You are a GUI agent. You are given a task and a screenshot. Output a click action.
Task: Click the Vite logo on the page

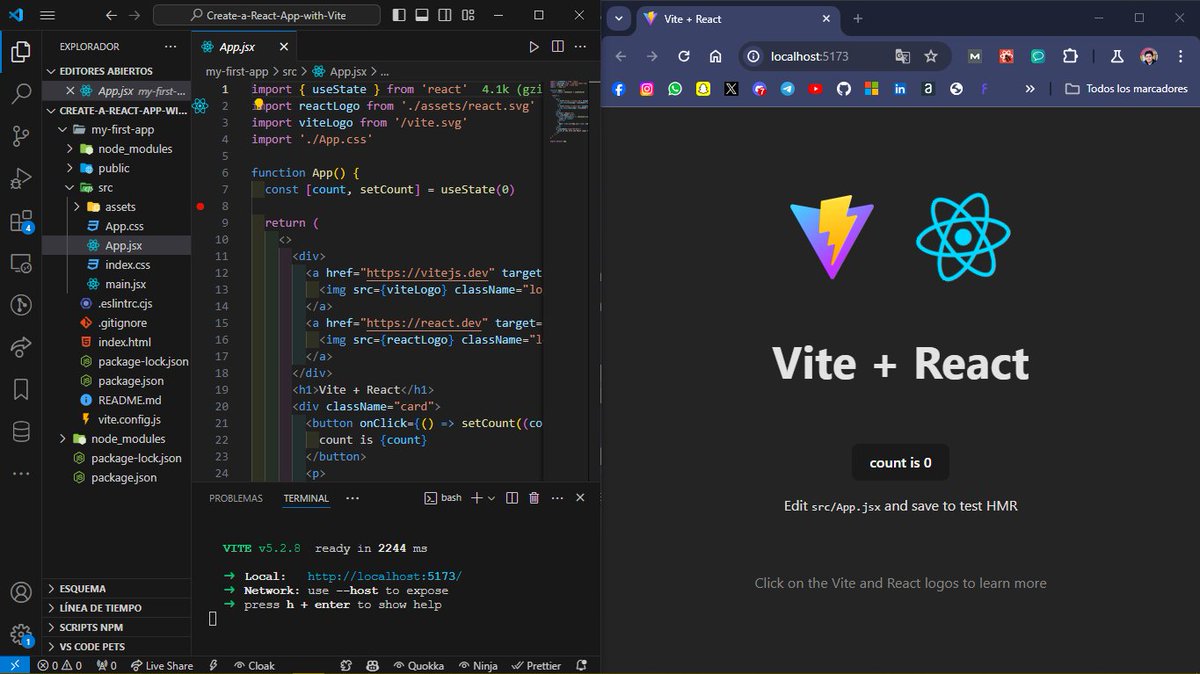[832, 237]
